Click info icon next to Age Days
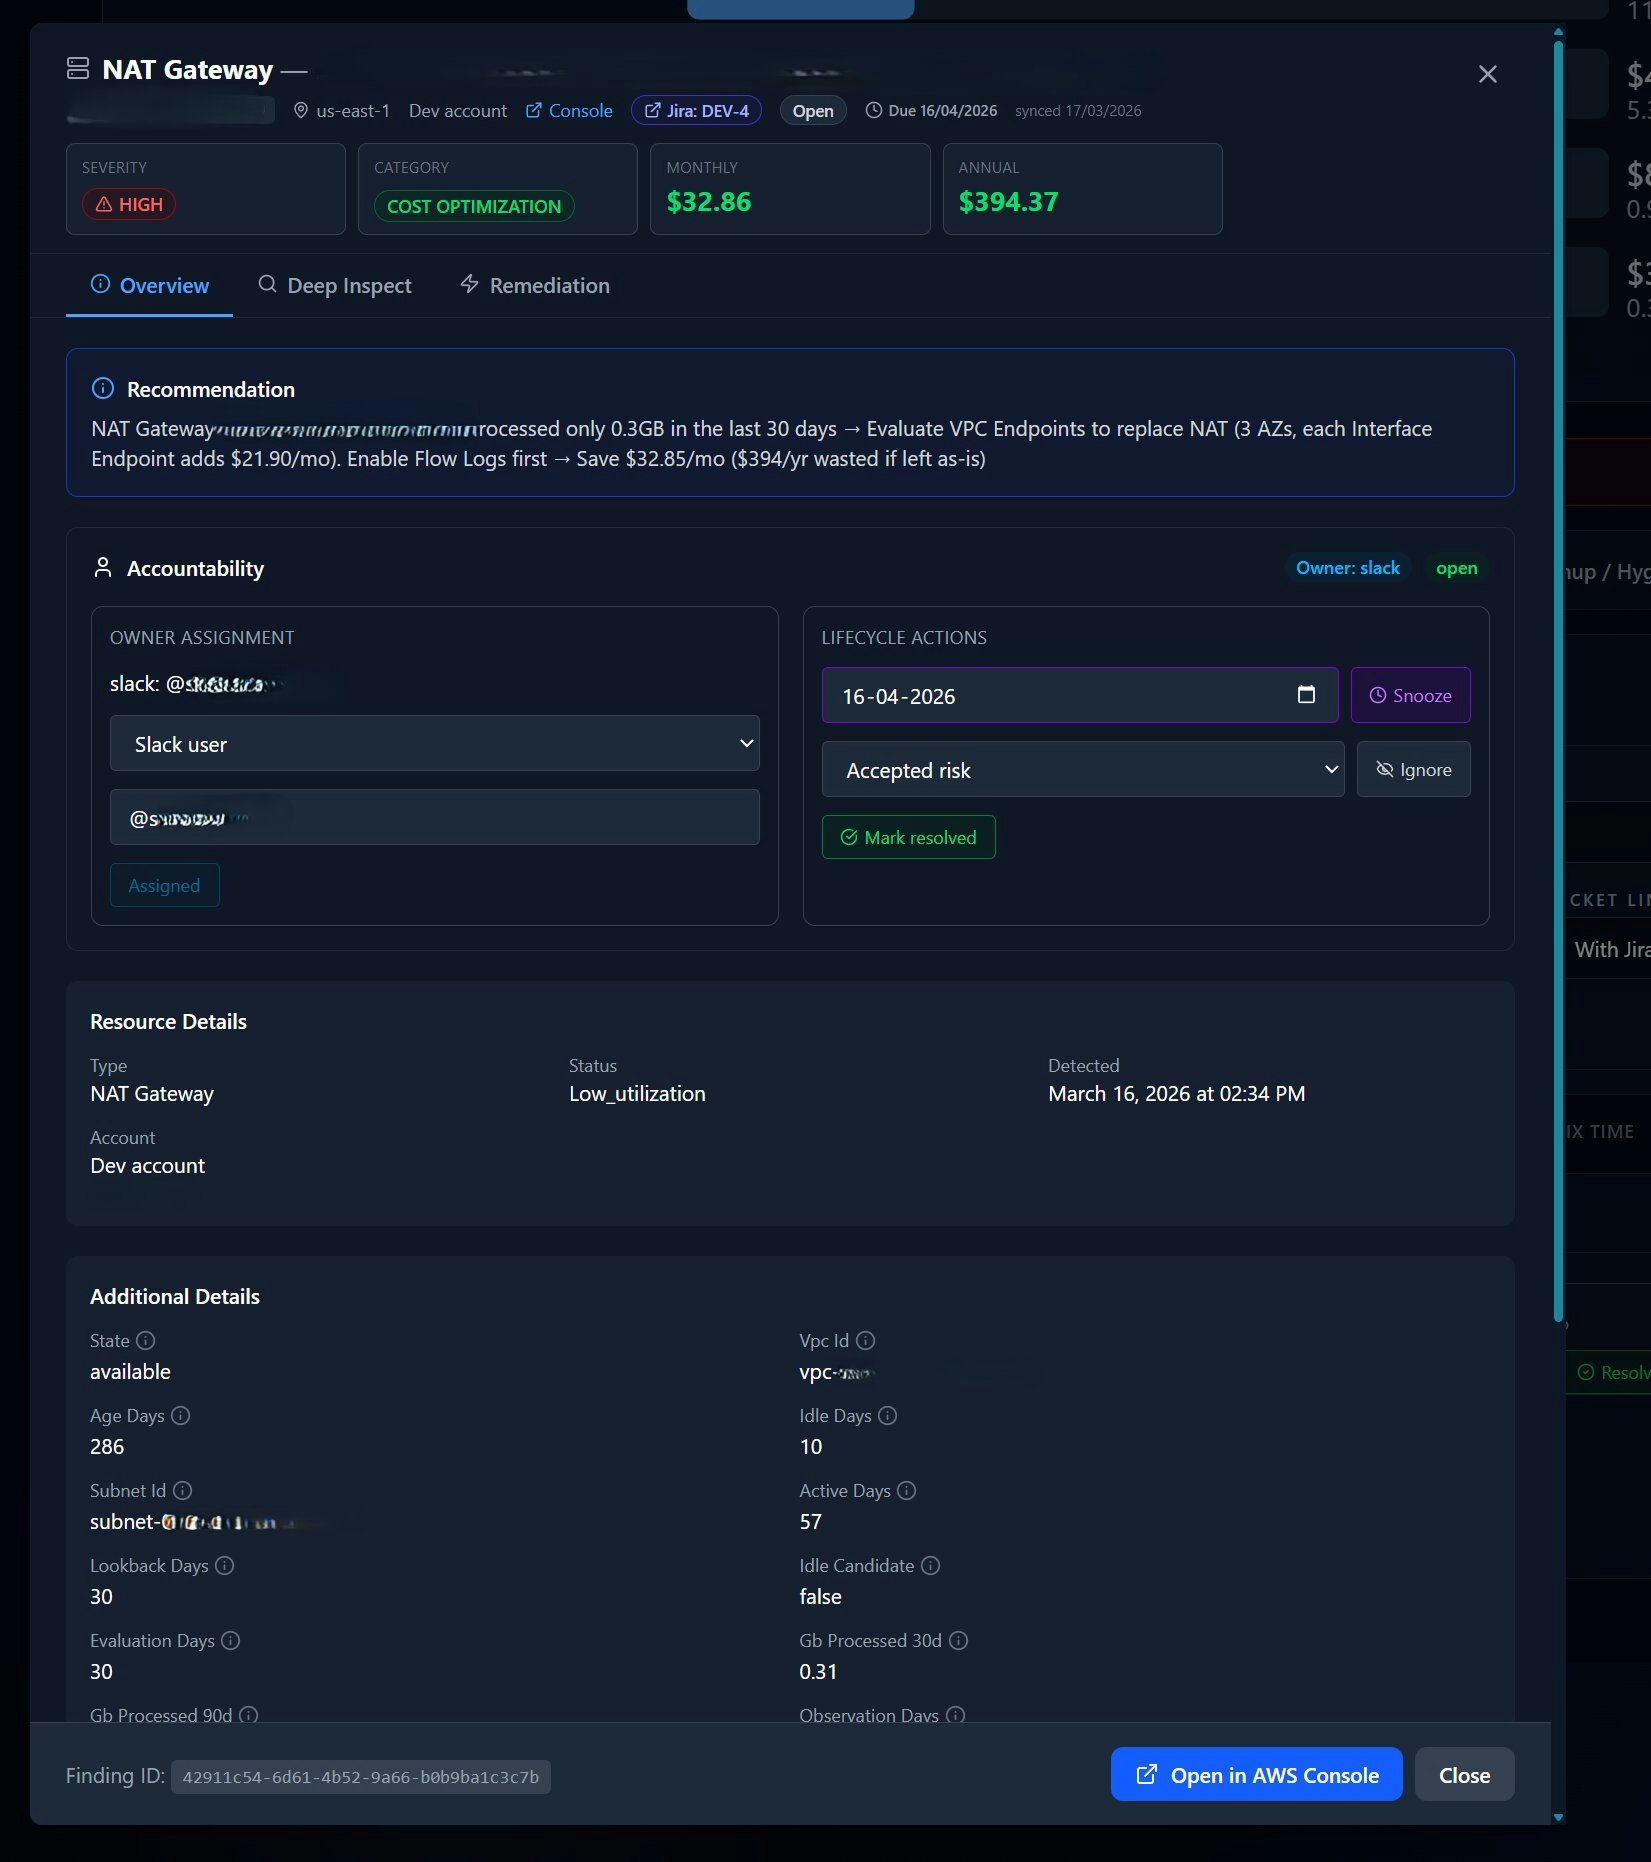Viewport: 1651px width, 1862px height. pyautogui.click(x=181, y=1416)
